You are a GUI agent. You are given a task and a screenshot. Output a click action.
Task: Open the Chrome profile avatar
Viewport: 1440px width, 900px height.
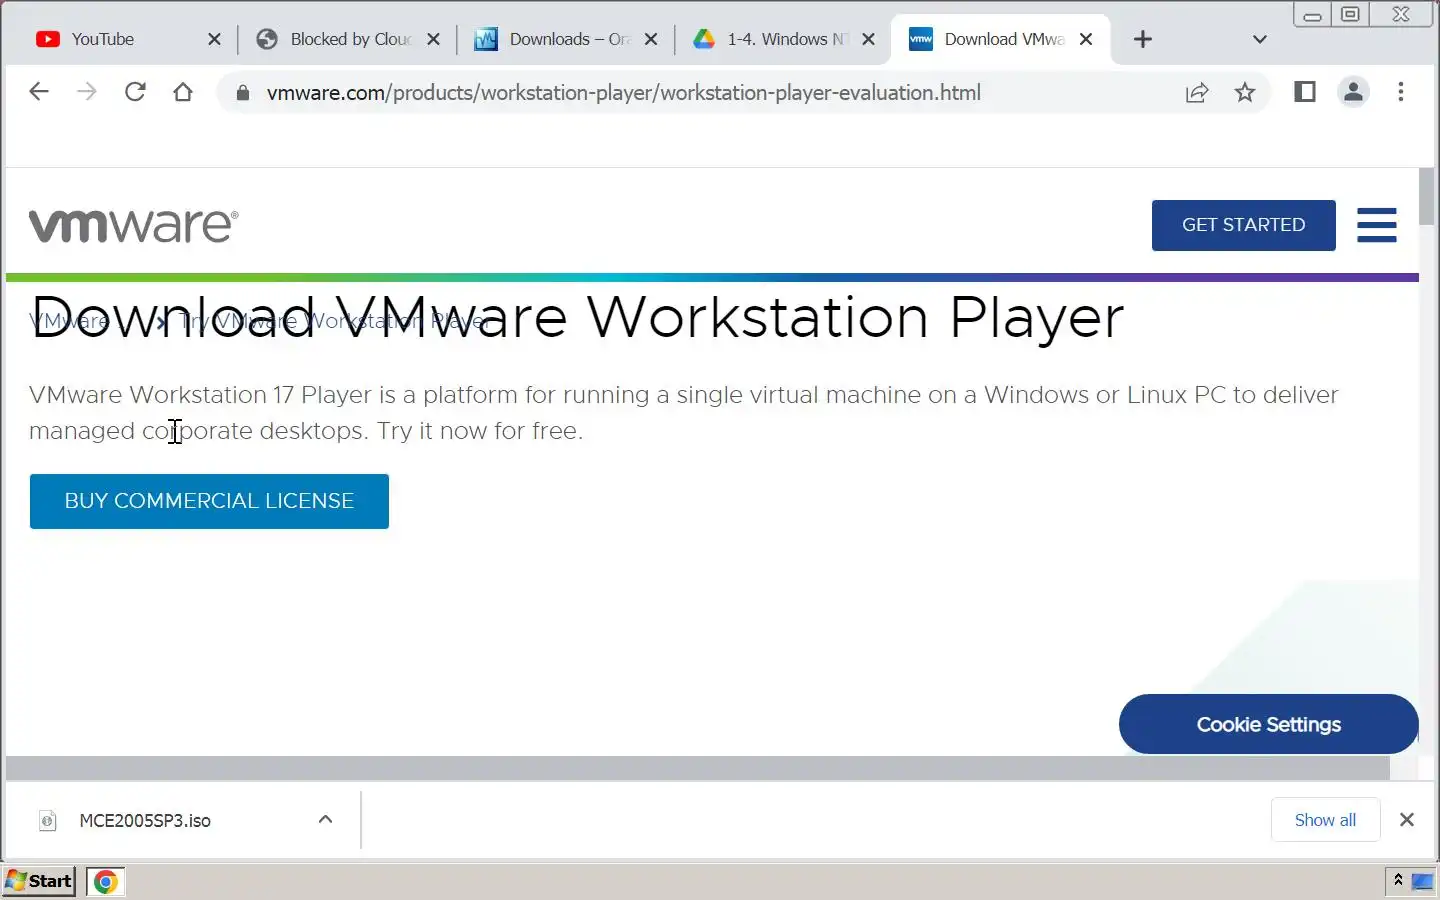click(1353, 92)
